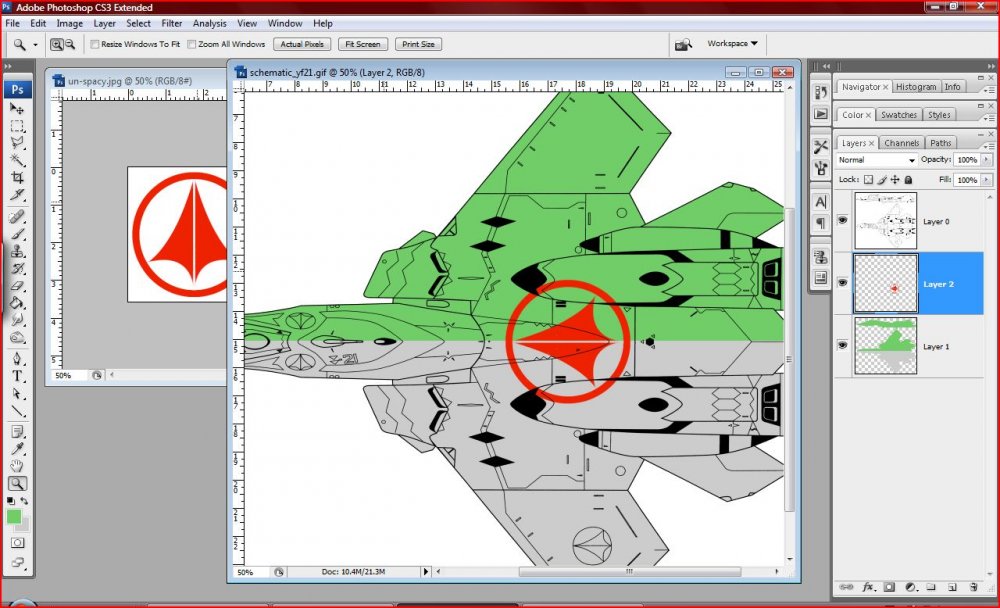Select the Rectangular Marquee tool
The width and height of the screenshot is (1000, 608).
coord(17,126)
